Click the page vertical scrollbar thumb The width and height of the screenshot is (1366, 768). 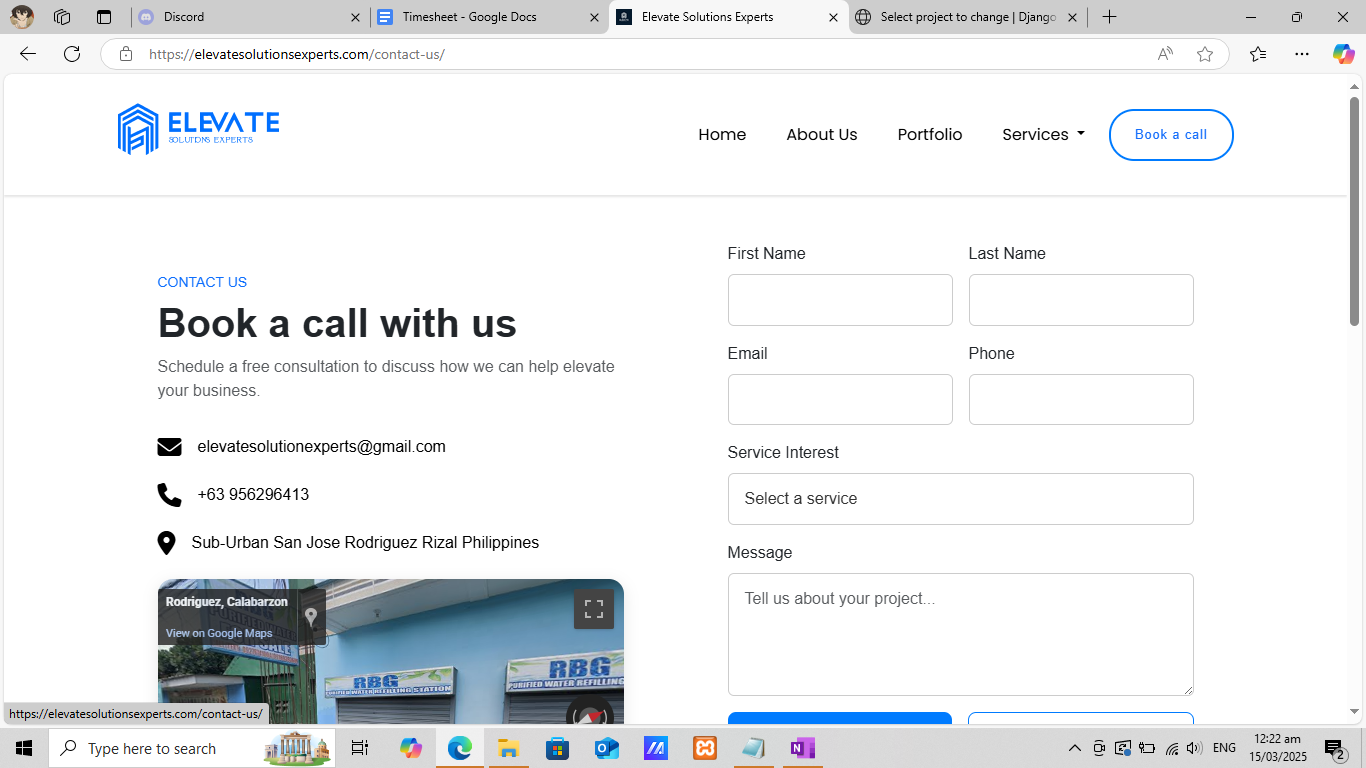tap(1355, 211)
